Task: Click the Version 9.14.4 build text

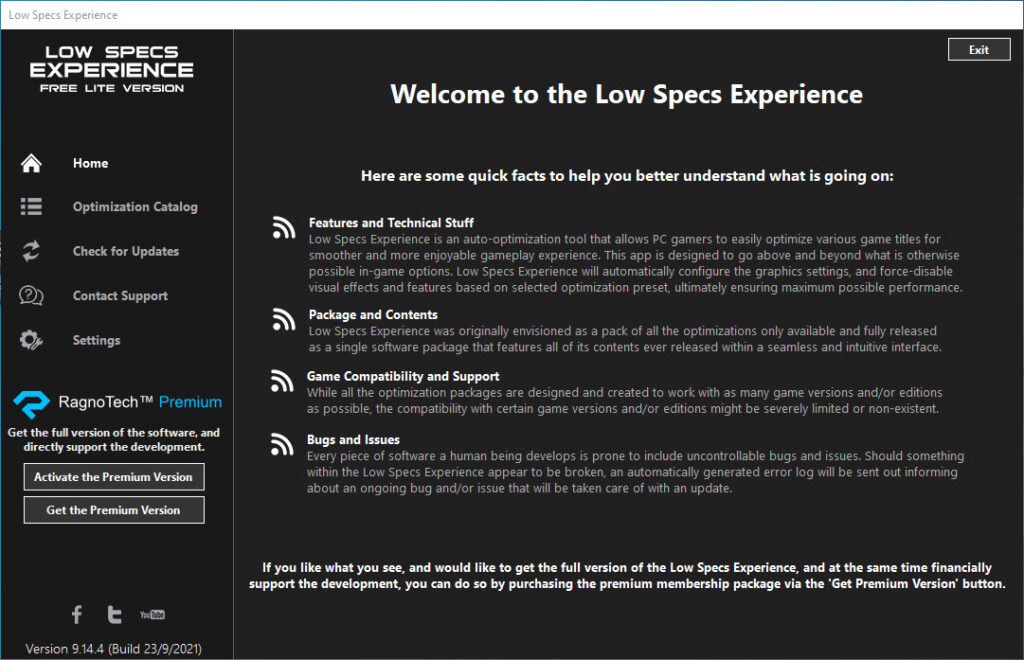Action: click(x=114, y=649)
